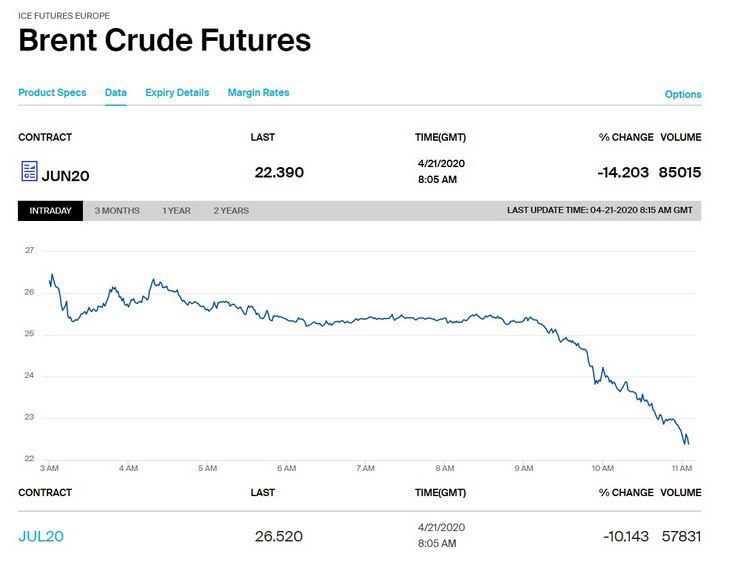741x573 pixels.
Task: Select the Data tab
Action: click(116, 93)
